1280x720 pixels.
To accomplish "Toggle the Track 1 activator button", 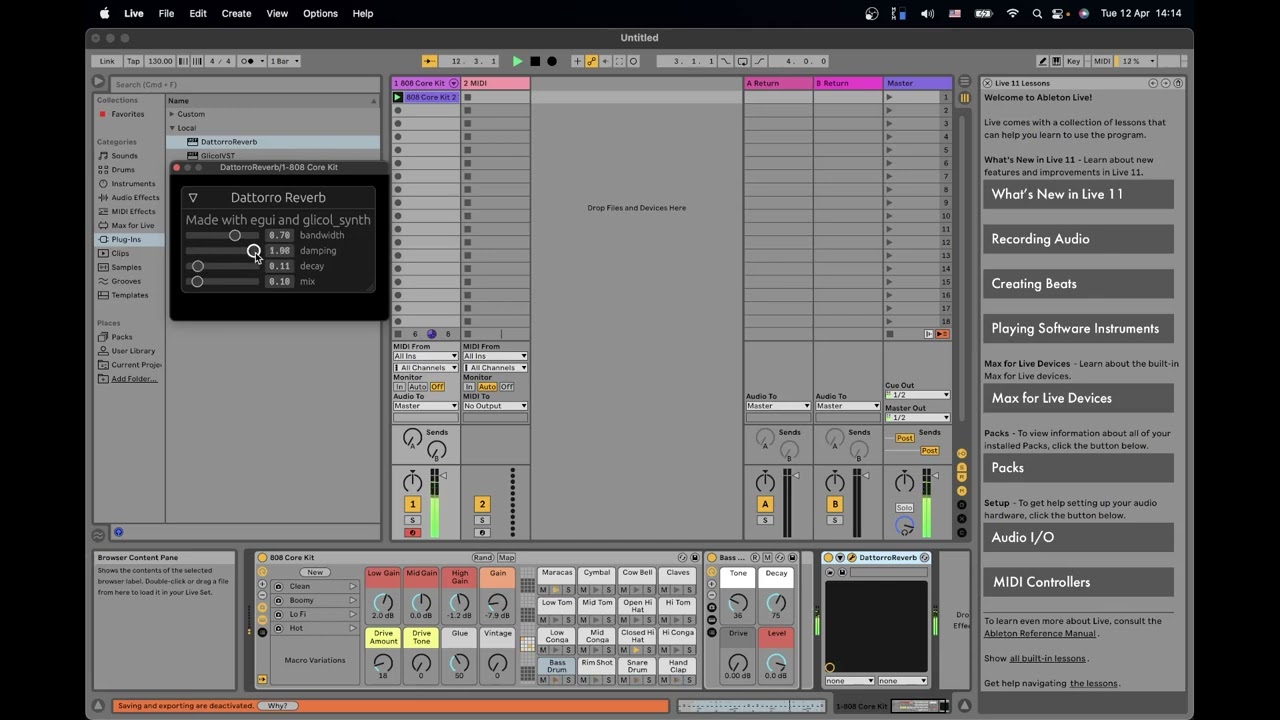I will [412, 504].
